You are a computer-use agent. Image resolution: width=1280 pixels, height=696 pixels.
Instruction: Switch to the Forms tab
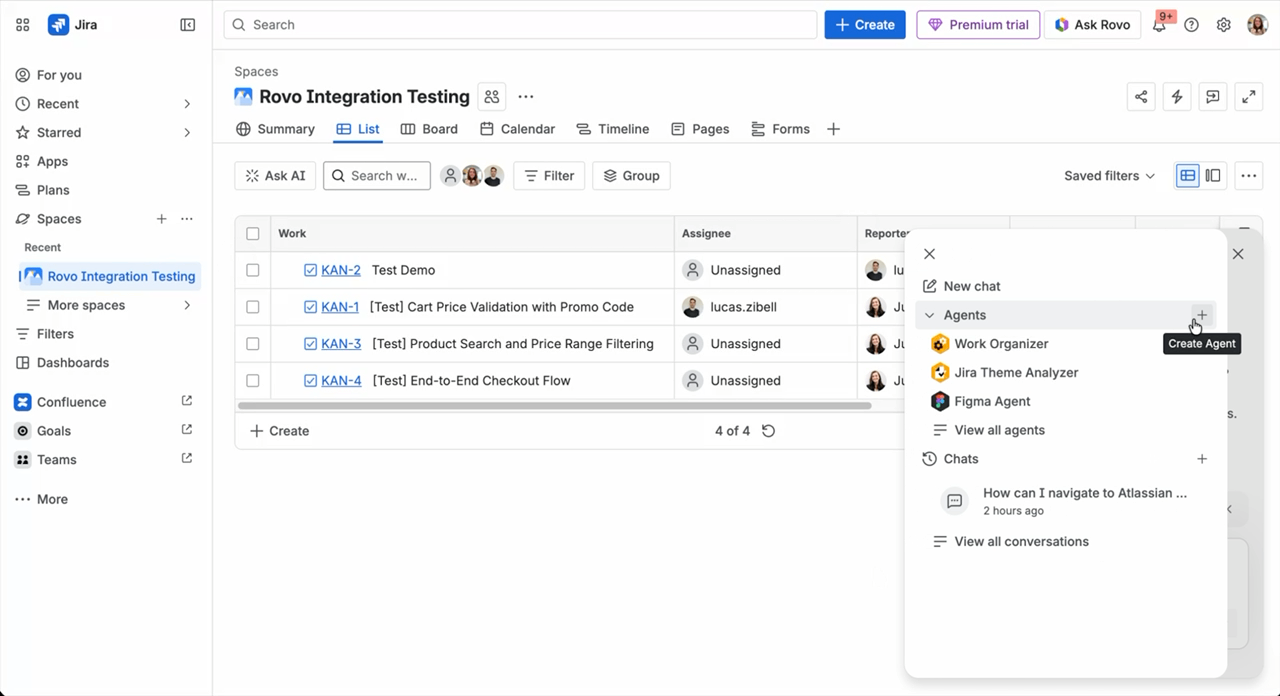tap(780, 129)
